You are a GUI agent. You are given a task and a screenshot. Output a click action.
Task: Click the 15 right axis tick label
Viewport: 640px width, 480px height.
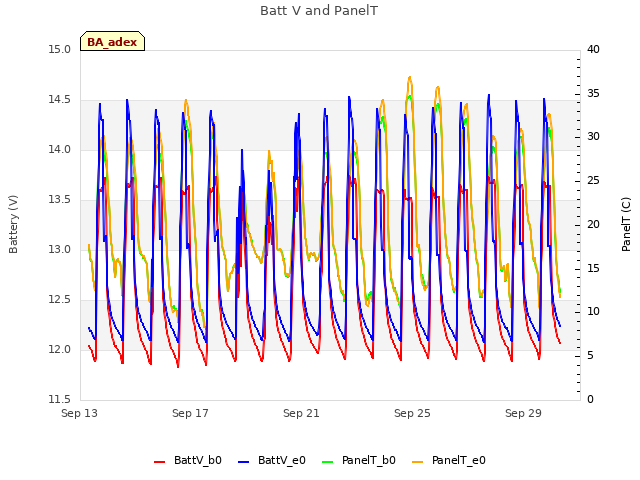coord(593,269)
